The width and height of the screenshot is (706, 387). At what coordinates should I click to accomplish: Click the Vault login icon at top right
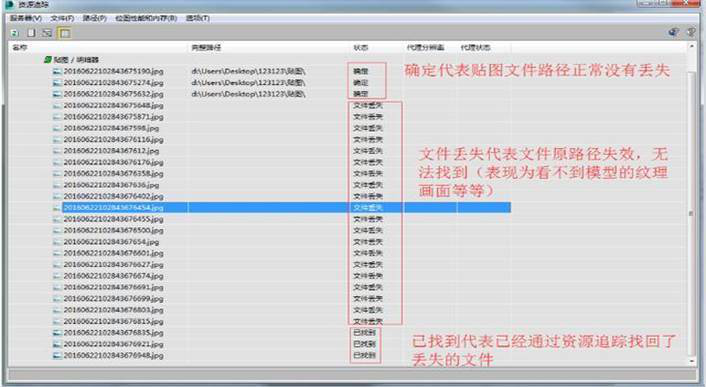coord(674,32)
